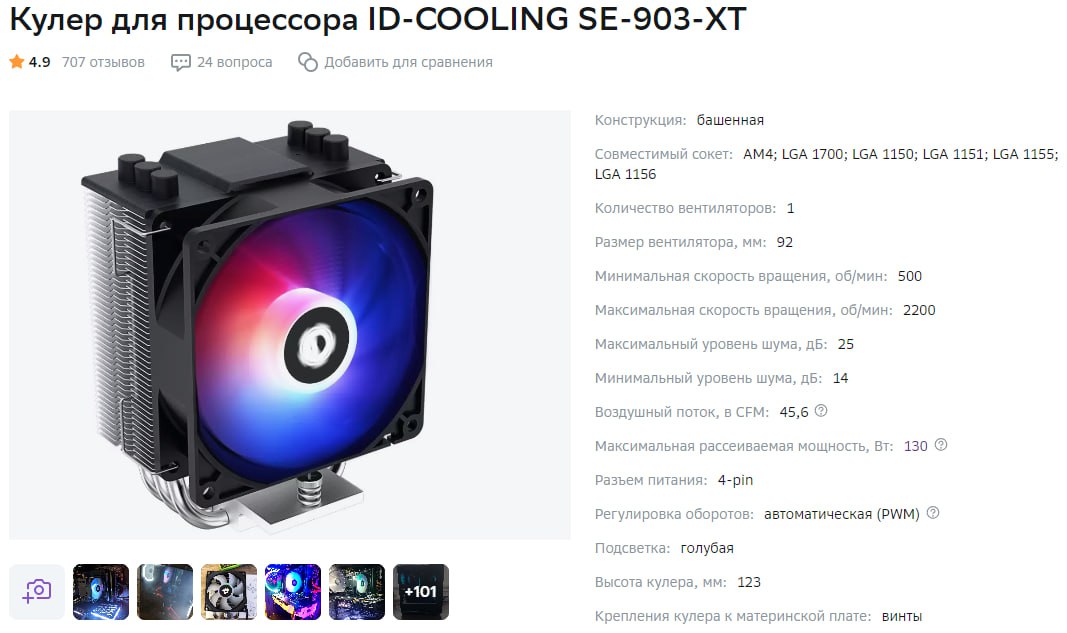Open the first customer photo thumbnail
Screen dimensions: 1067x633
coord(101,591)
